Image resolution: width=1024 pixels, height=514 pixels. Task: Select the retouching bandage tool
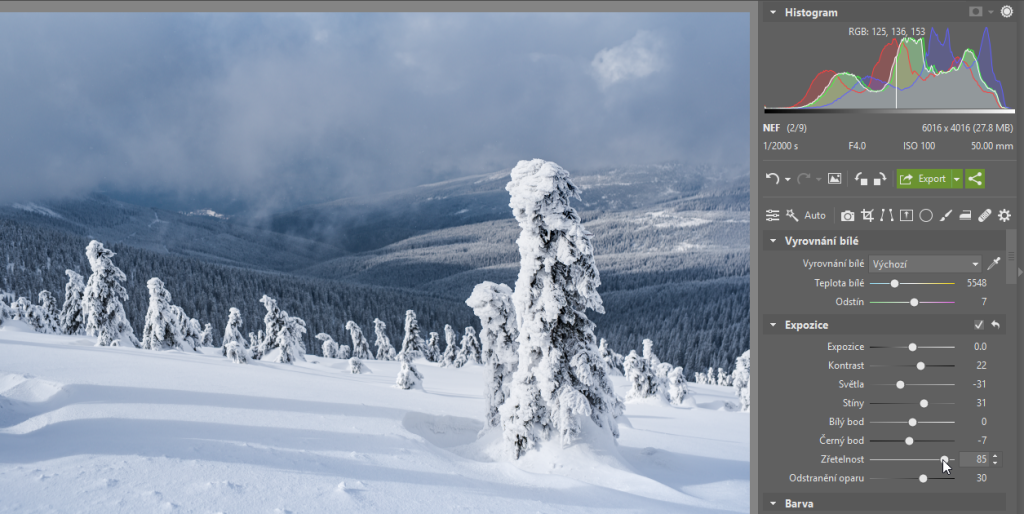(x=985, y=216)
